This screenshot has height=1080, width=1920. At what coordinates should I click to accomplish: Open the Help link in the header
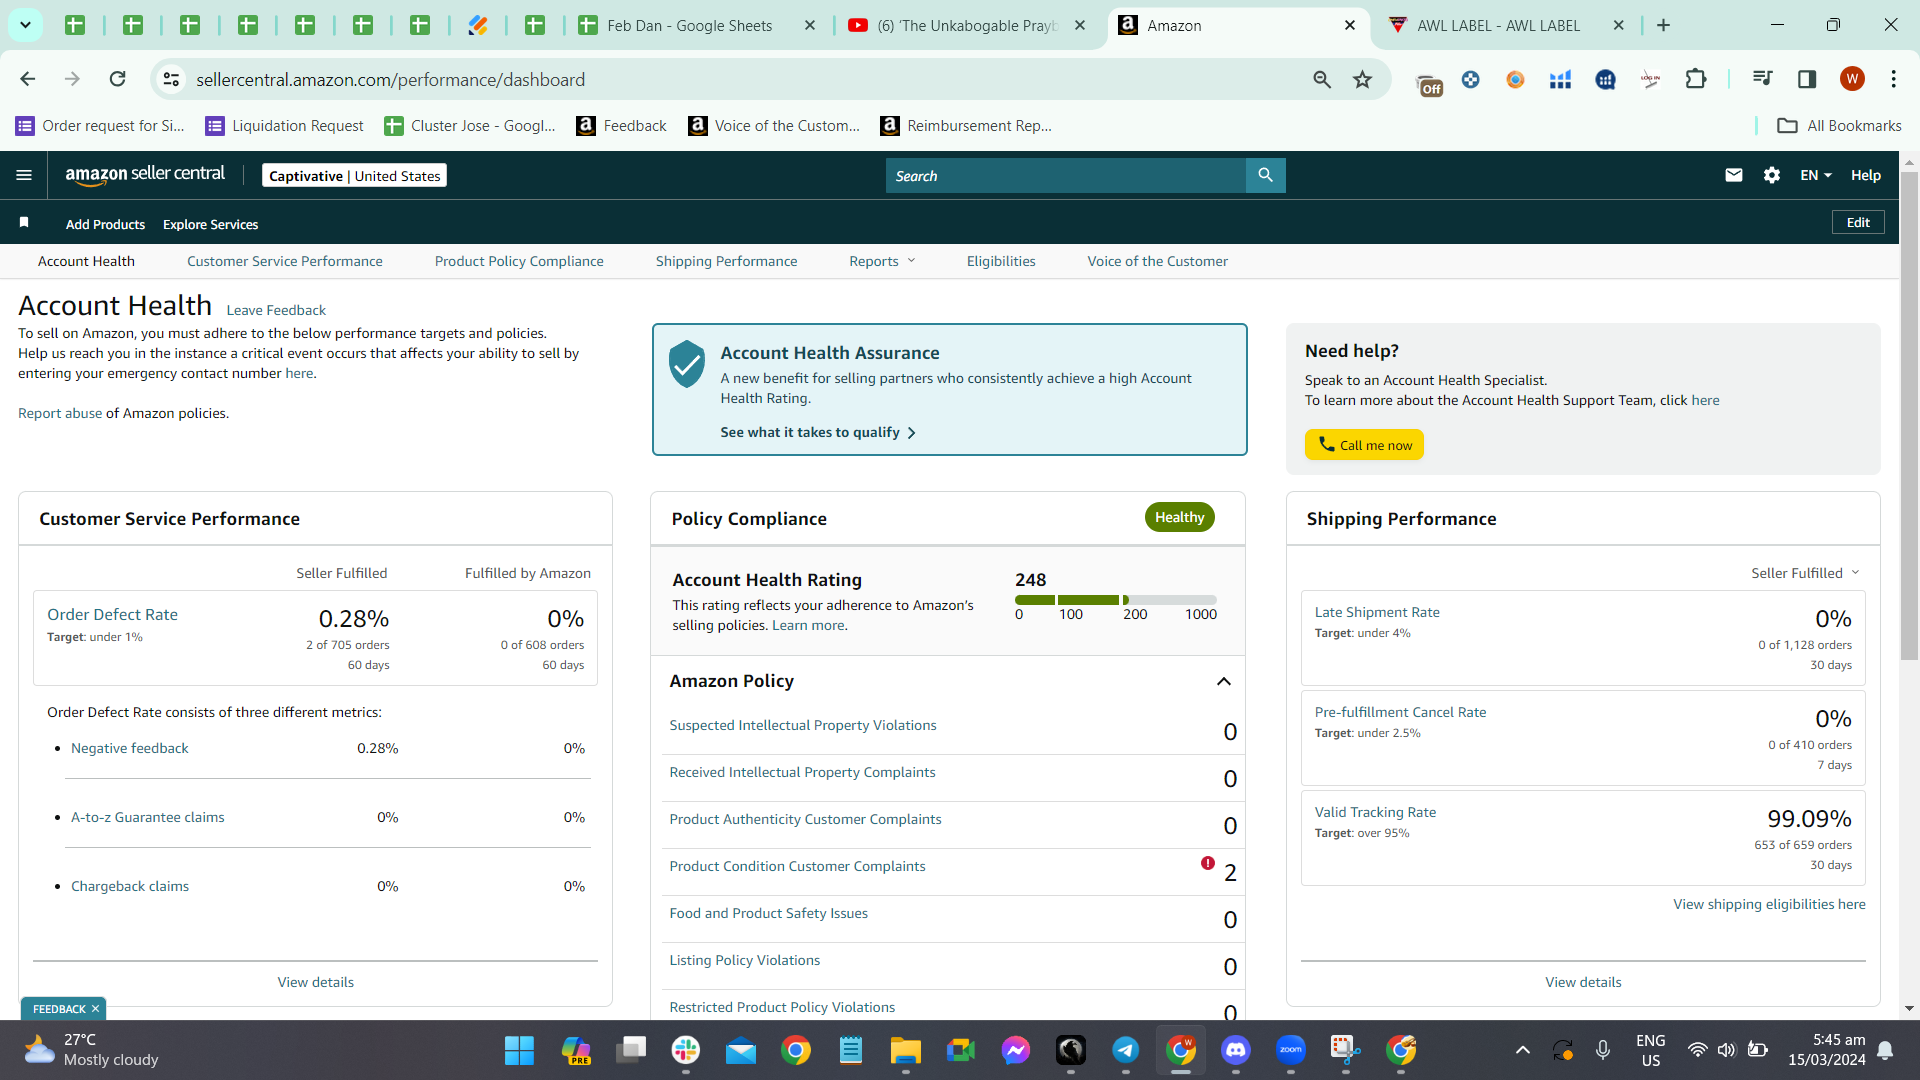pos(1866,175)
